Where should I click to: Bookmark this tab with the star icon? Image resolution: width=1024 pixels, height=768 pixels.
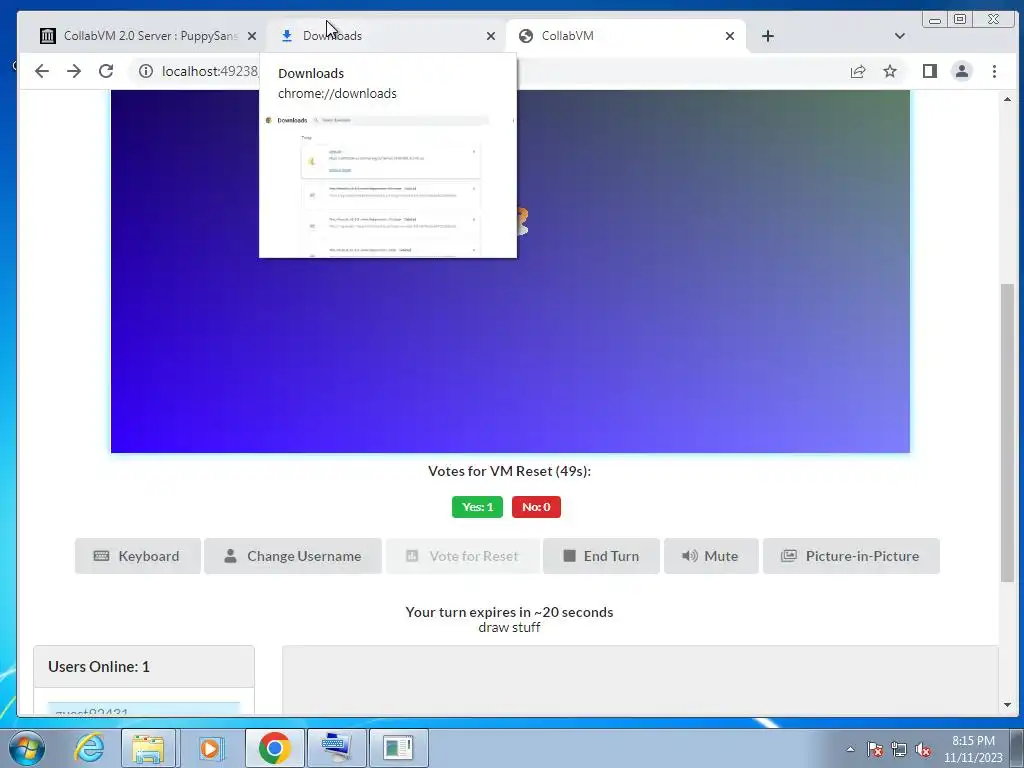point(889,71)
